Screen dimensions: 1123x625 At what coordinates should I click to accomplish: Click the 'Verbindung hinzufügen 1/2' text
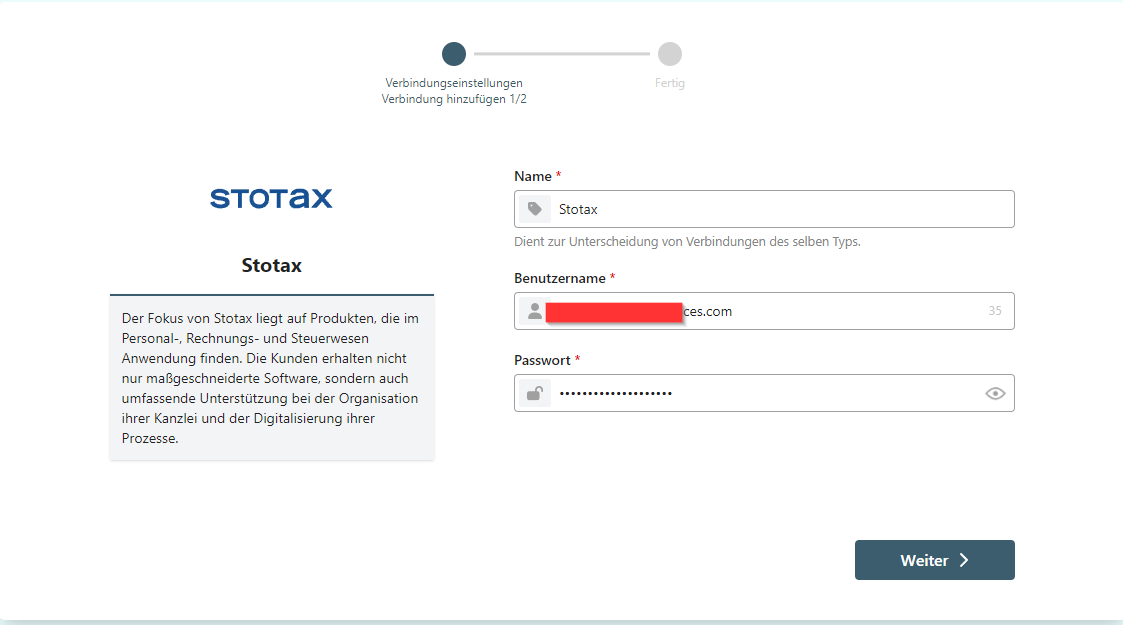click(454, 99)
